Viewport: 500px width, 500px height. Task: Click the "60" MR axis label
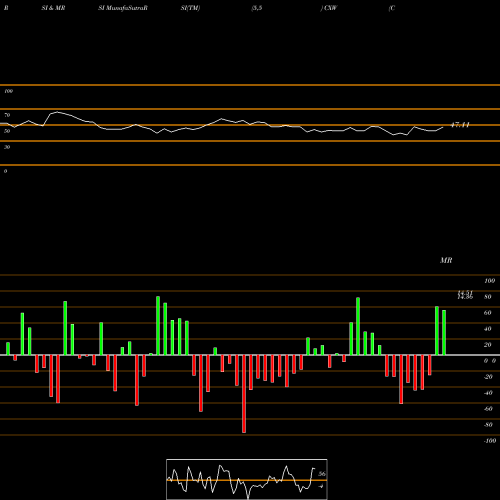point(488,313)
